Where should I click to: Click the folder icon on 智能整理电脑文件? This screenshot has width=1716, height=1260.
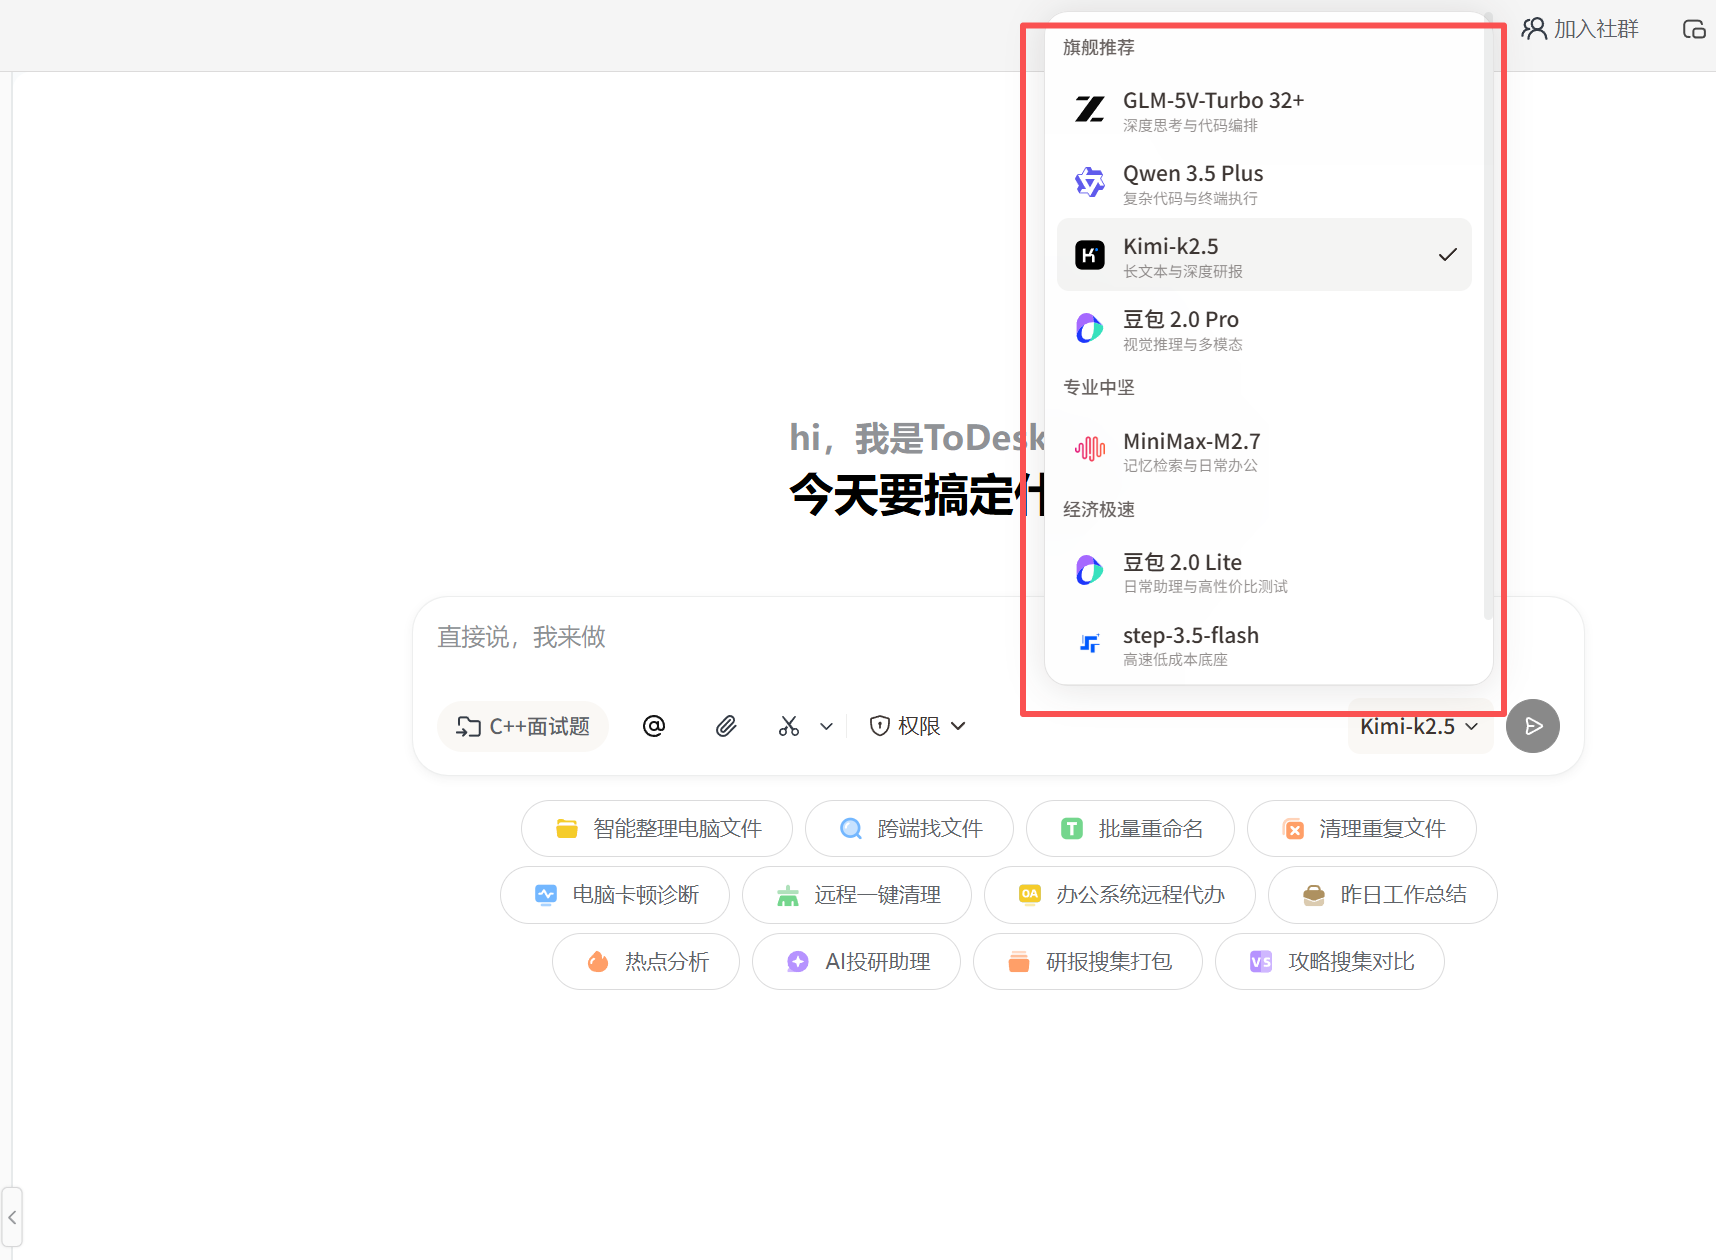[x=567, y=828]
